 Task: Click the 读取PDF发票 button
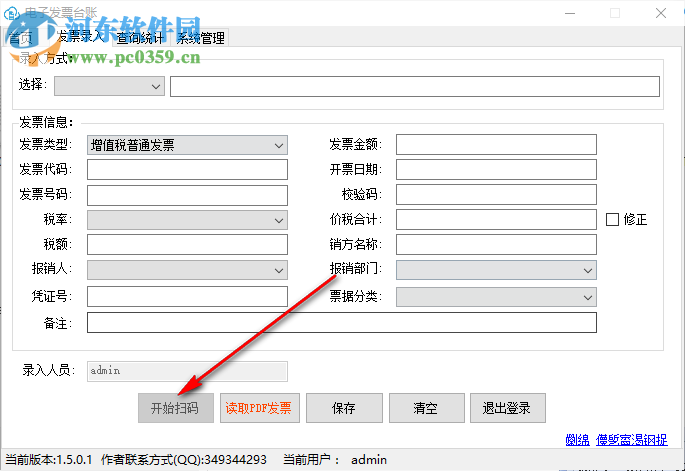point(259,408)
